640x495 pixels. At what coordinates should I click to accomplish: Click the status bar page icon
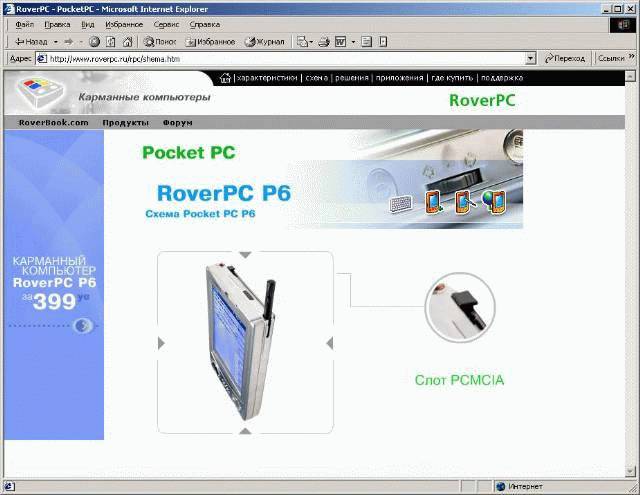[9, 486]
